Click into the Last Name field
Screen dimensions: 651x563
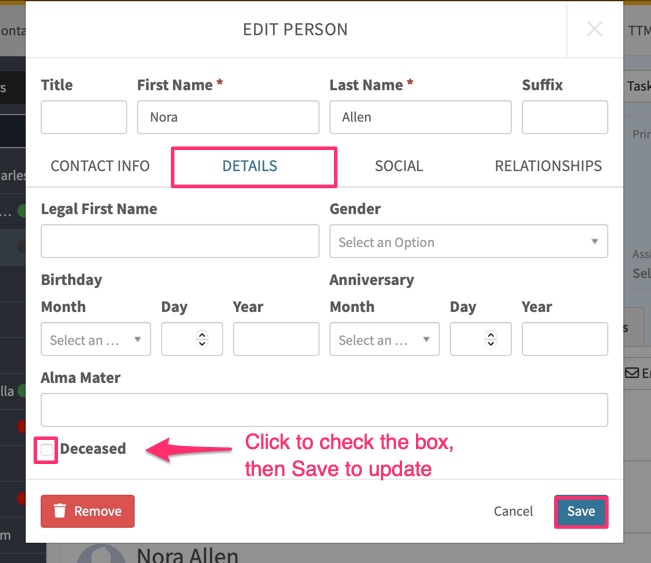coord(420,117)
